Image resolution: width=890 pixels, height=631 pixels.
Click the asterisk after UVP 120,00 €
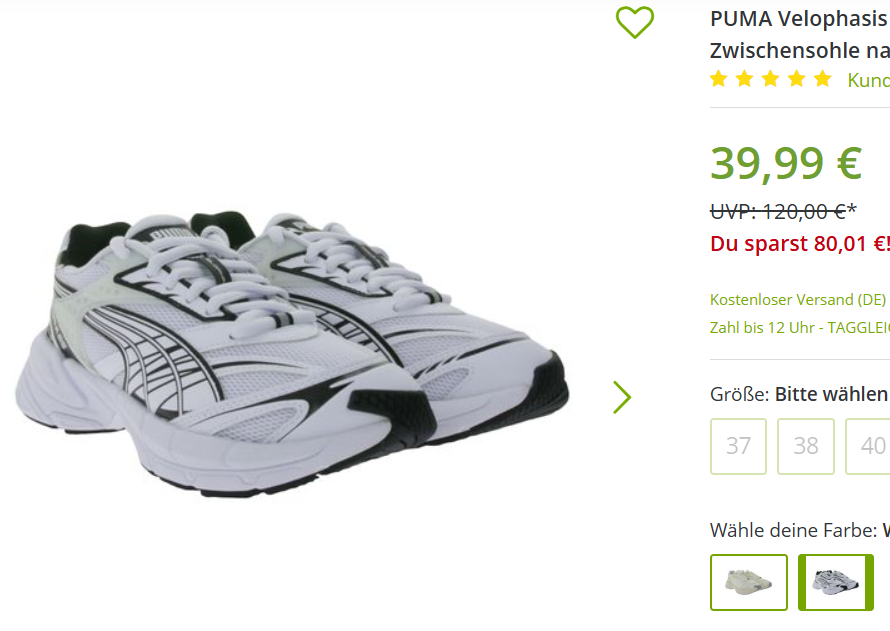pyautogui.click(x=851, y=210)
